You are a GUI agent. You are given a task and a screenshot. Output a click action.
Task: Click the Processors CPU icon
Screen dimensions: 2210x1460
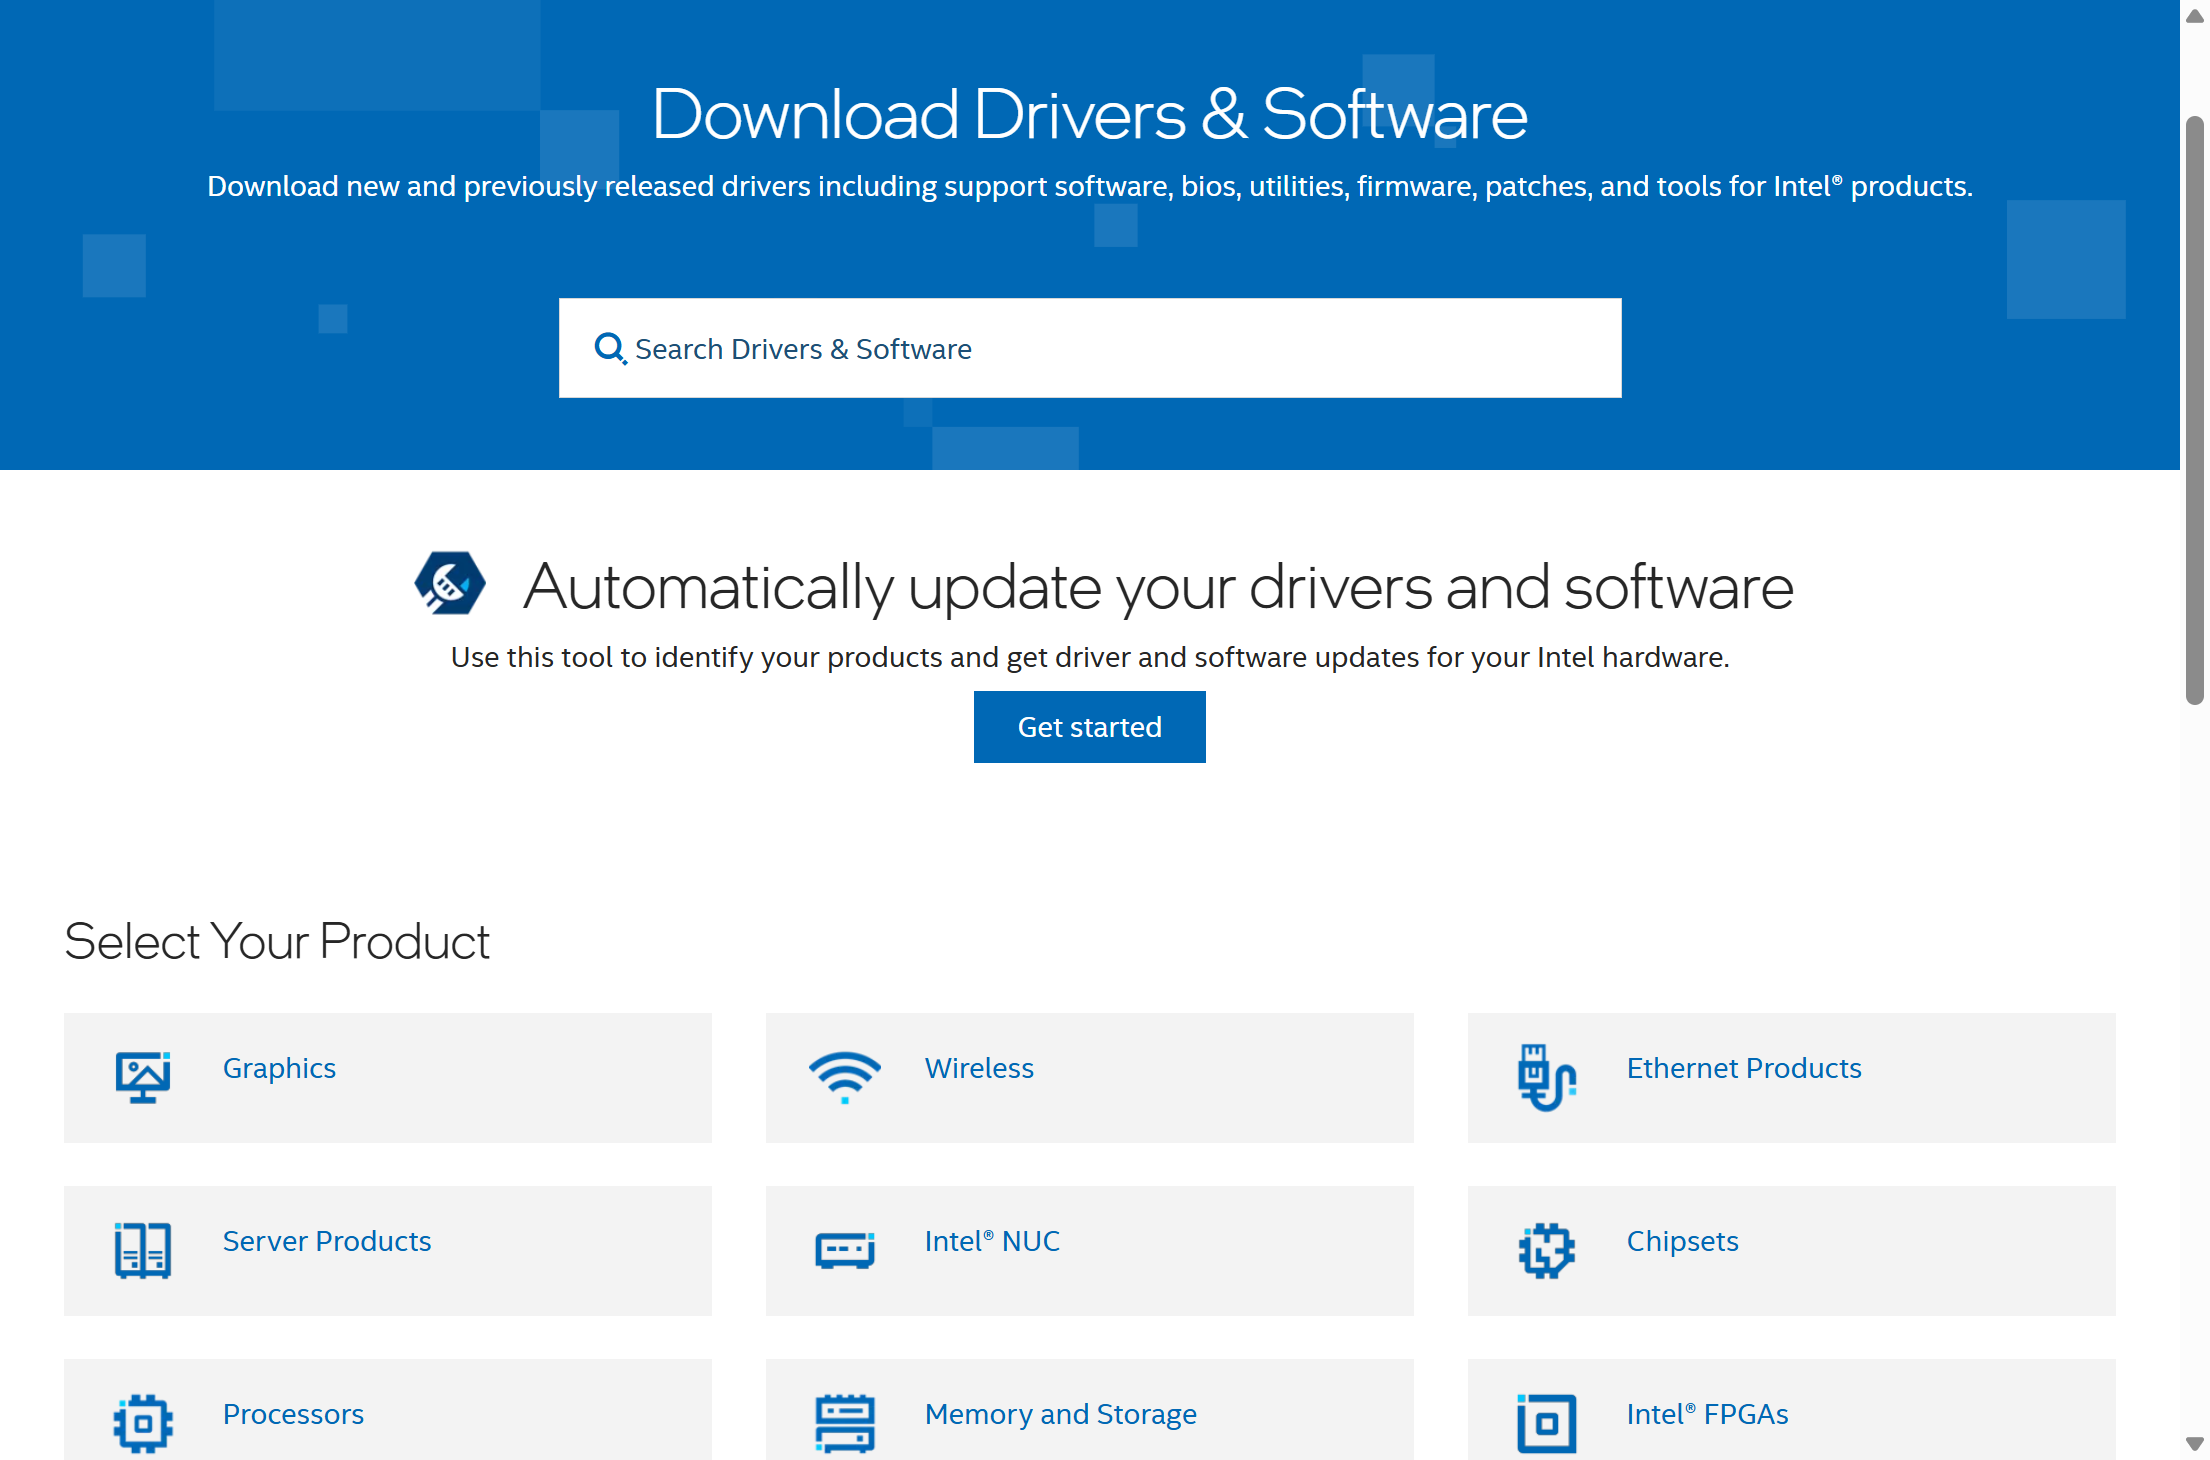143,1422
